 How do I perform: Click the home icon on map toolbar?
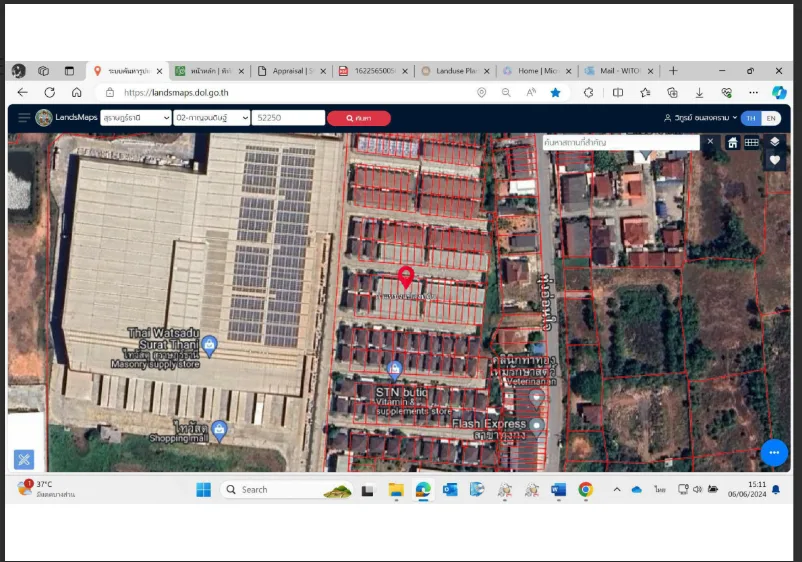732,143
